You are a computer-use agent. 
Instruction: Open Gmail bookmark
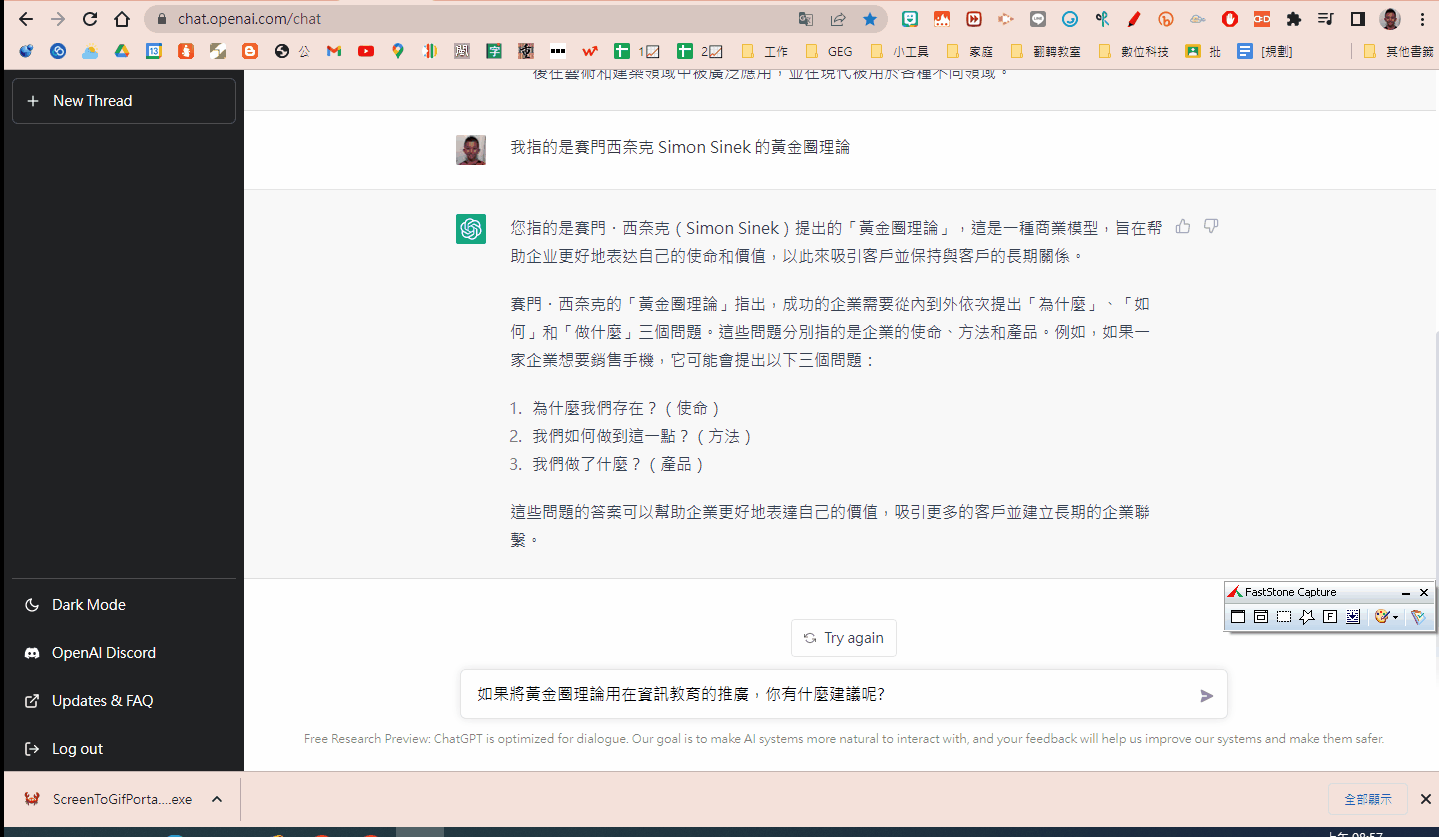pos(334,51)
